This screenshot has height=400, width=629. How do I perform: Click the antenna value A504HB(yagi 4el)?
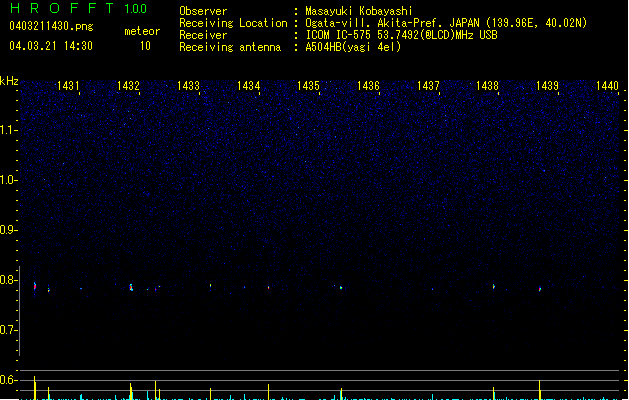[353, 47]
